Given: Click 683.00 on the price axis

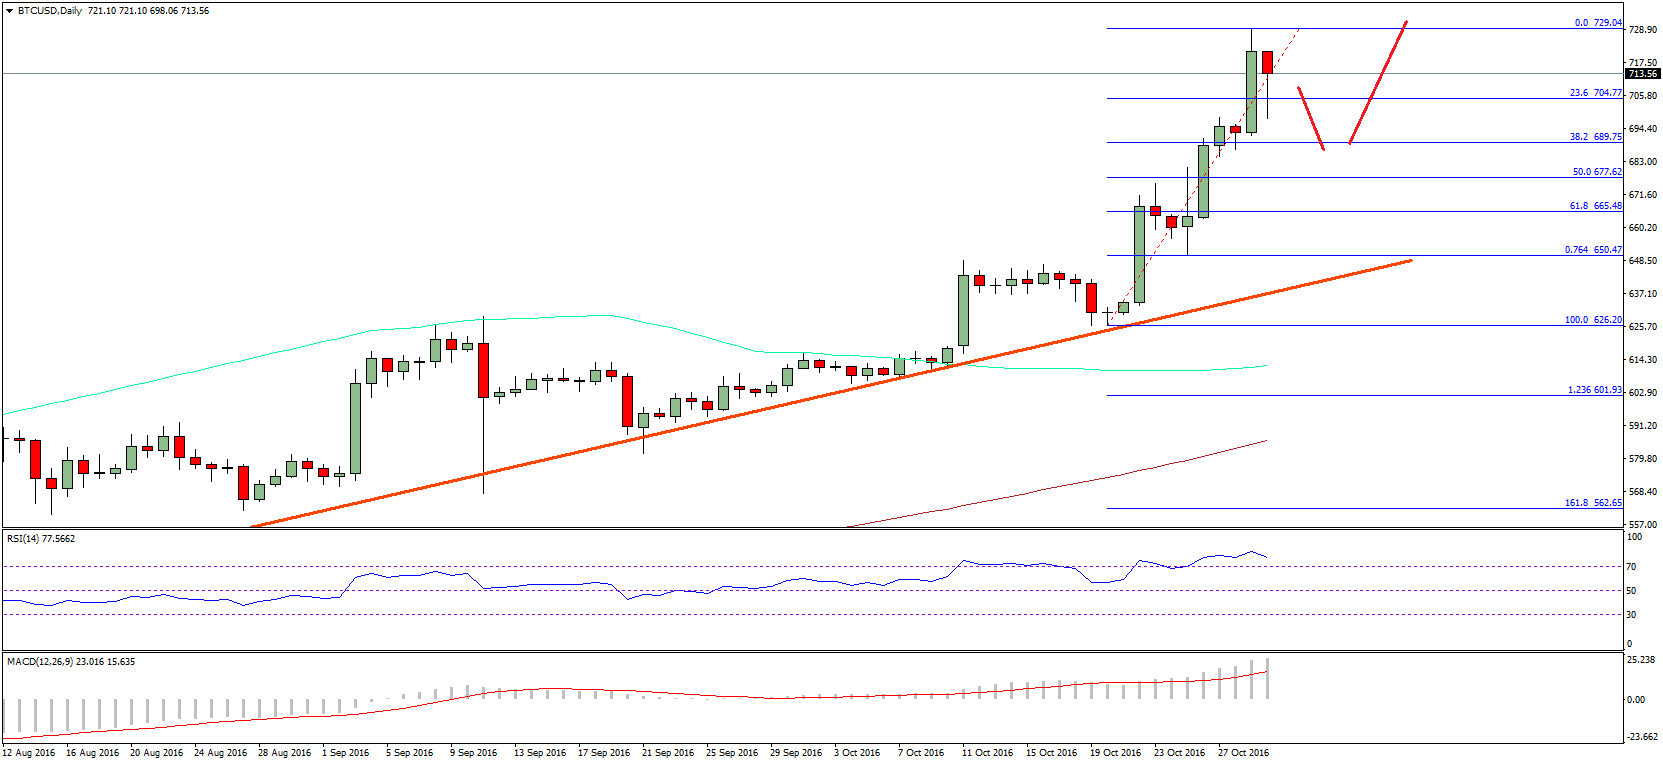Looking at the screenshot, I should (1643, 162).
